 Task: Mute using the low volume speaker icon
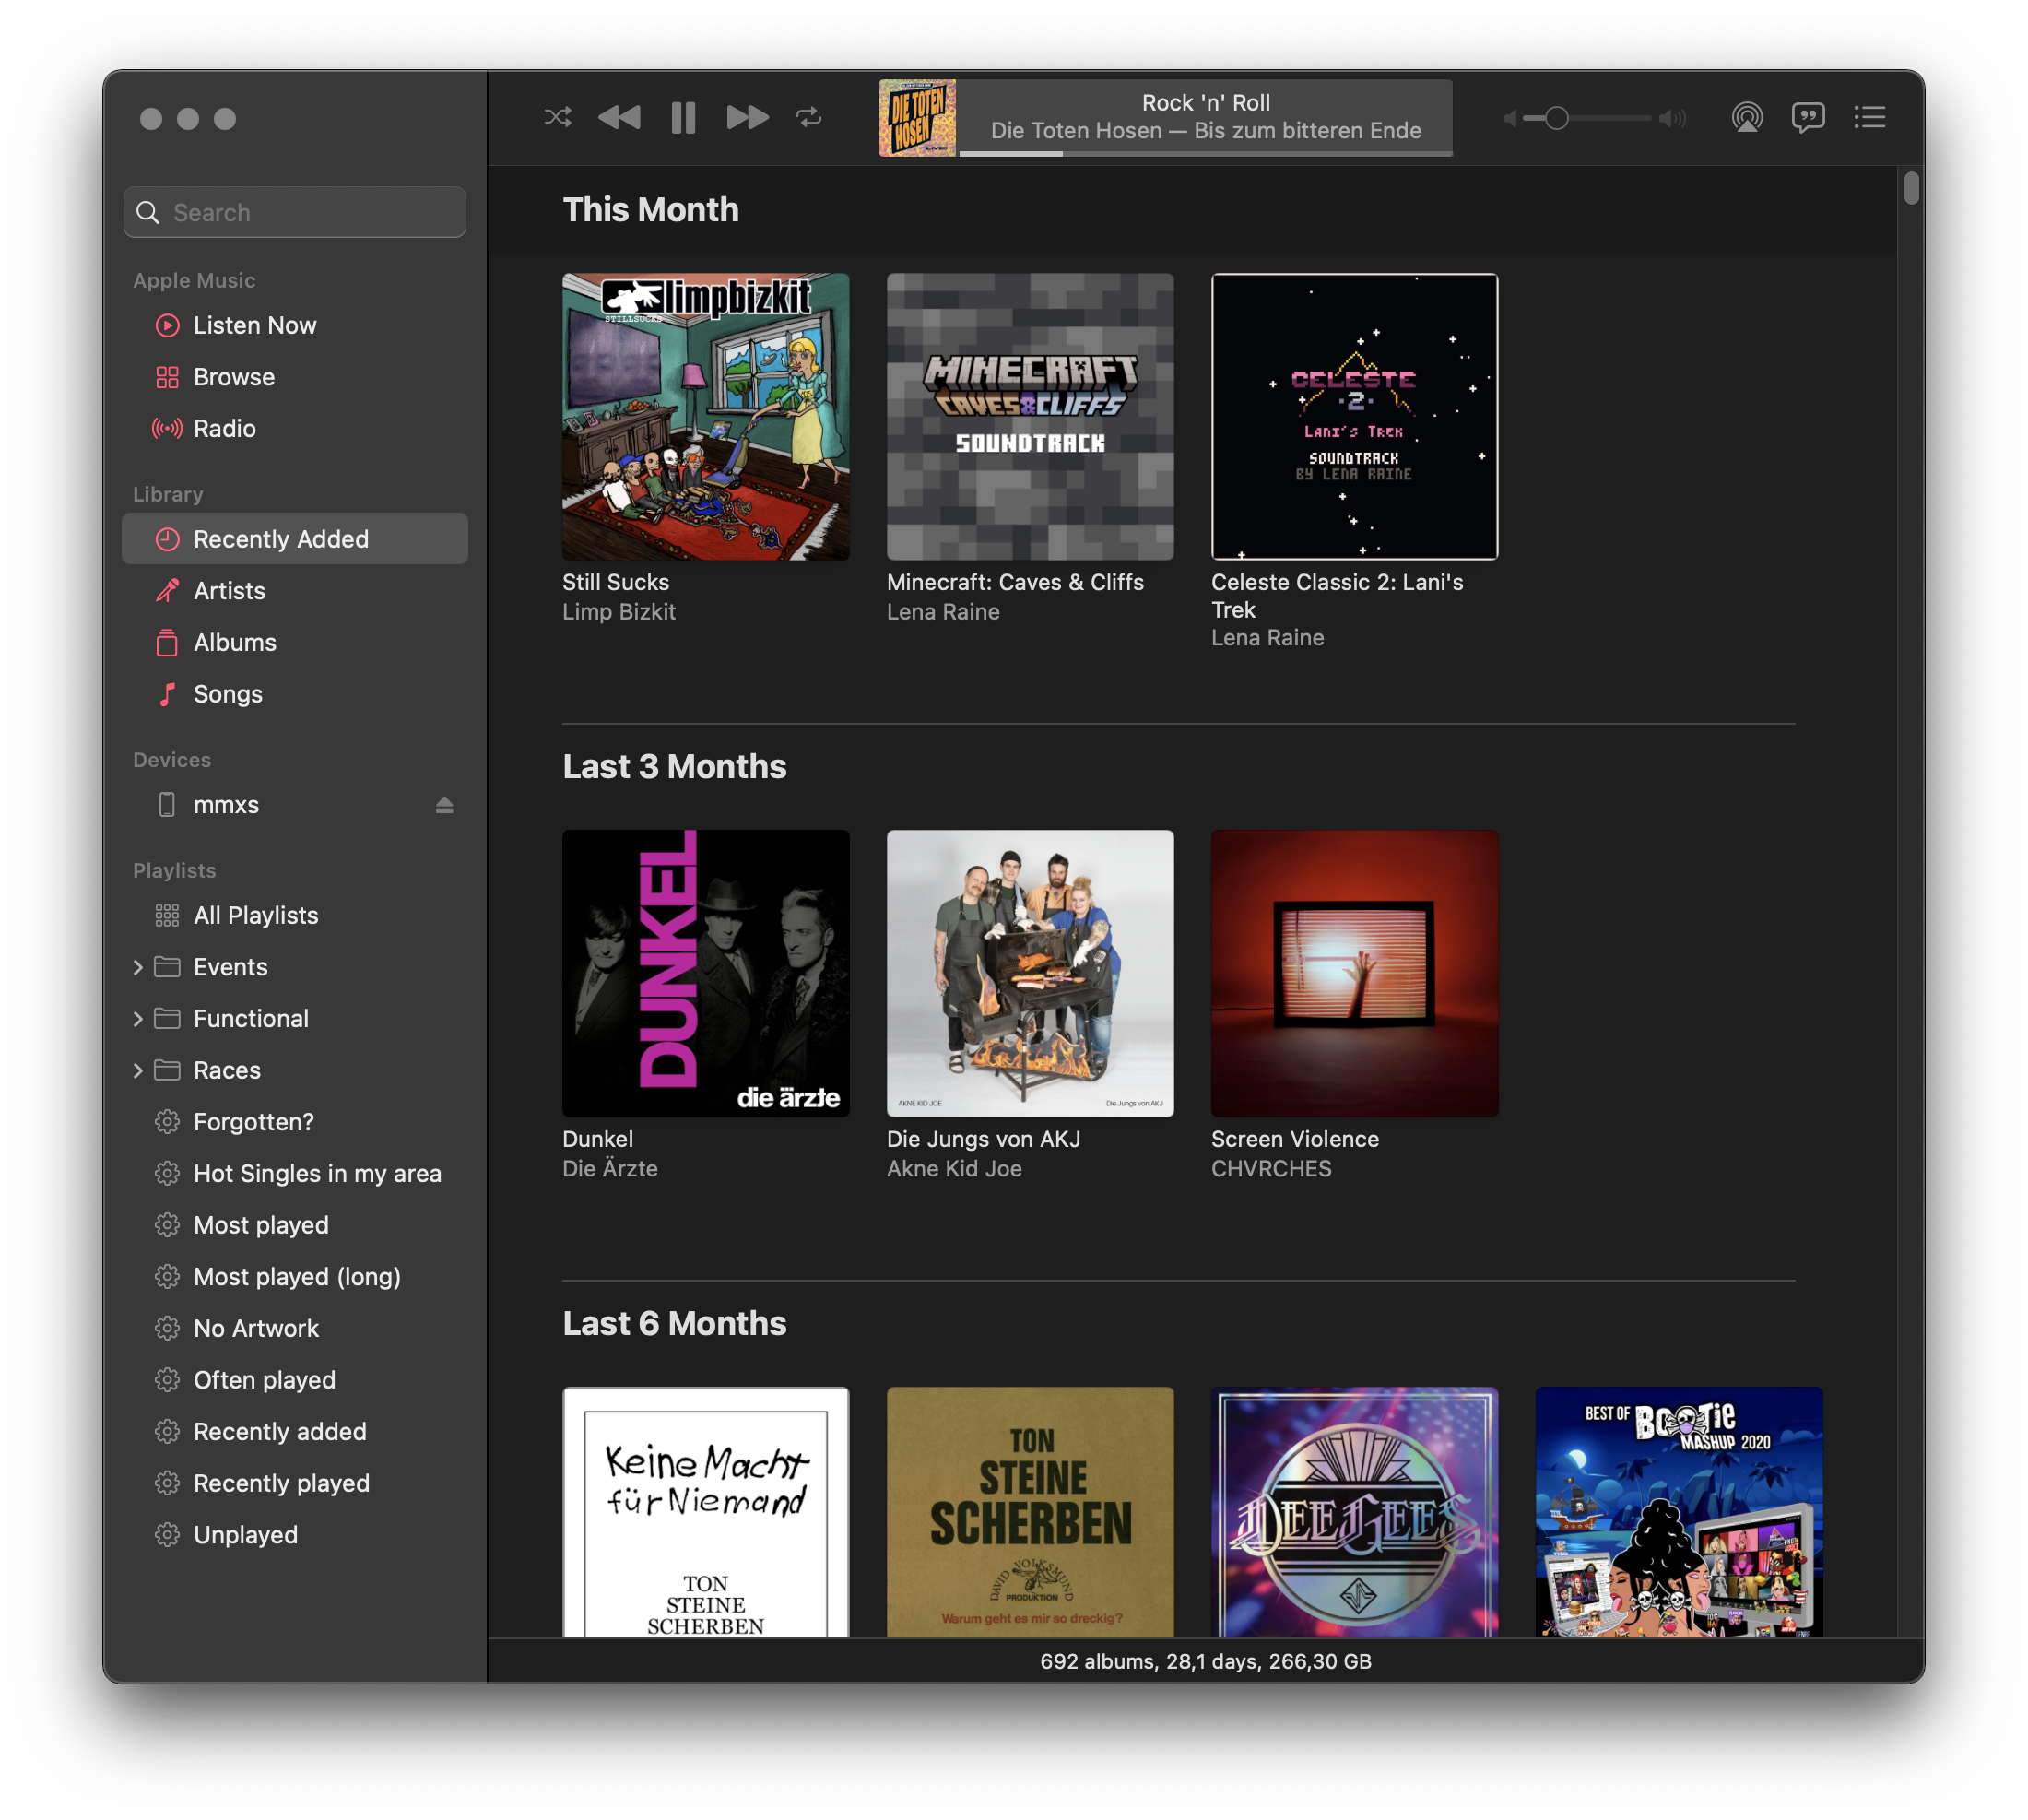click(1510, 119)
